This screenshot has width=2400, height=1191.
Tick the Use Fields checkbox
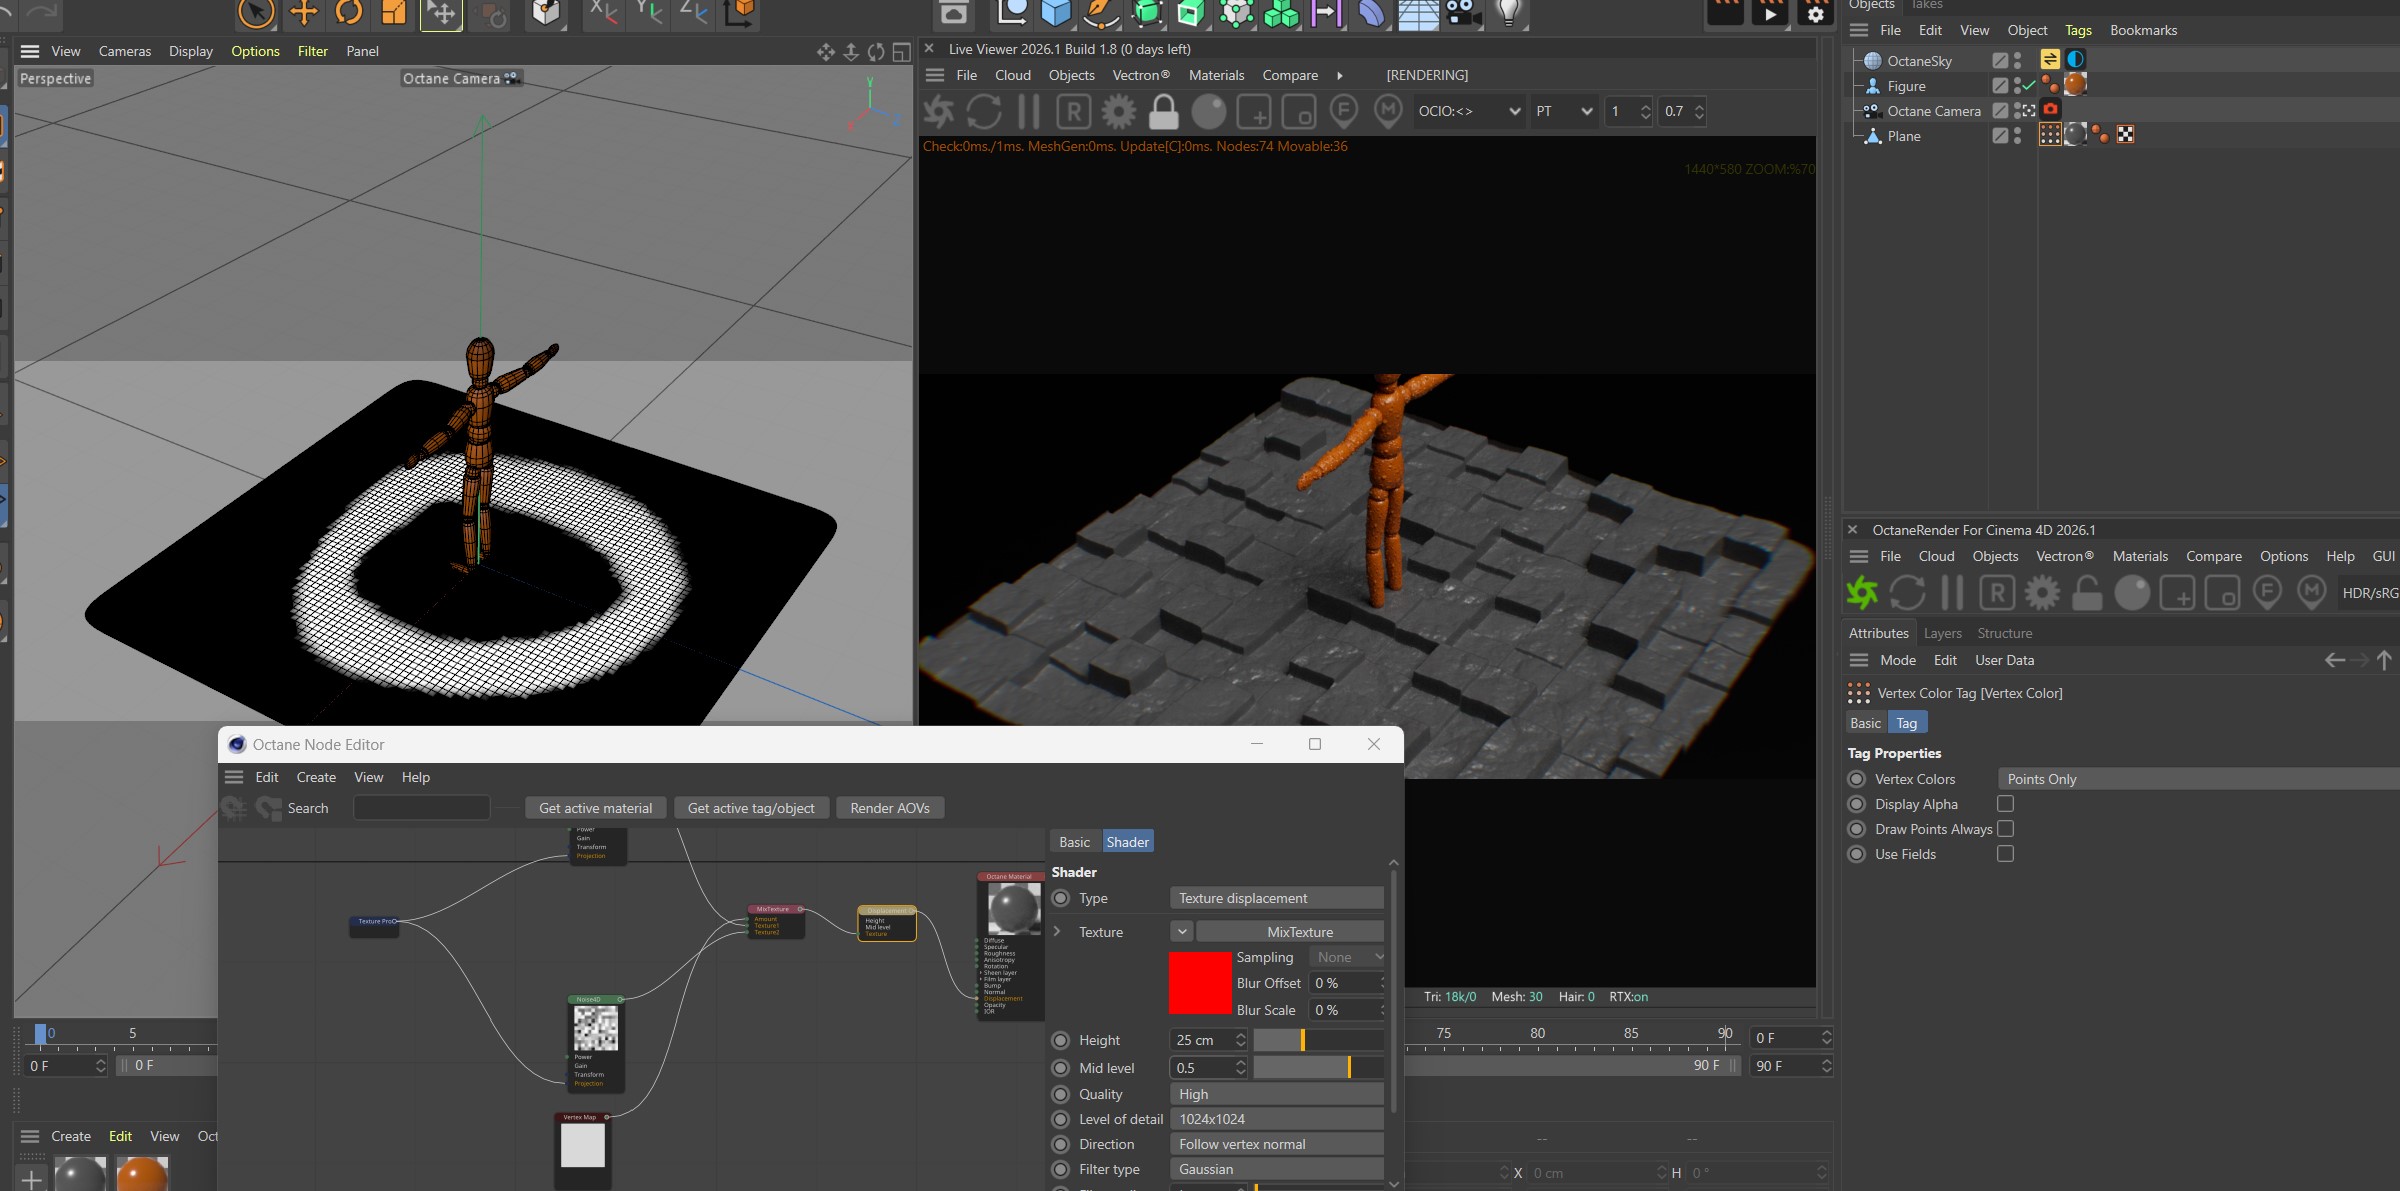pos(2005,854)
